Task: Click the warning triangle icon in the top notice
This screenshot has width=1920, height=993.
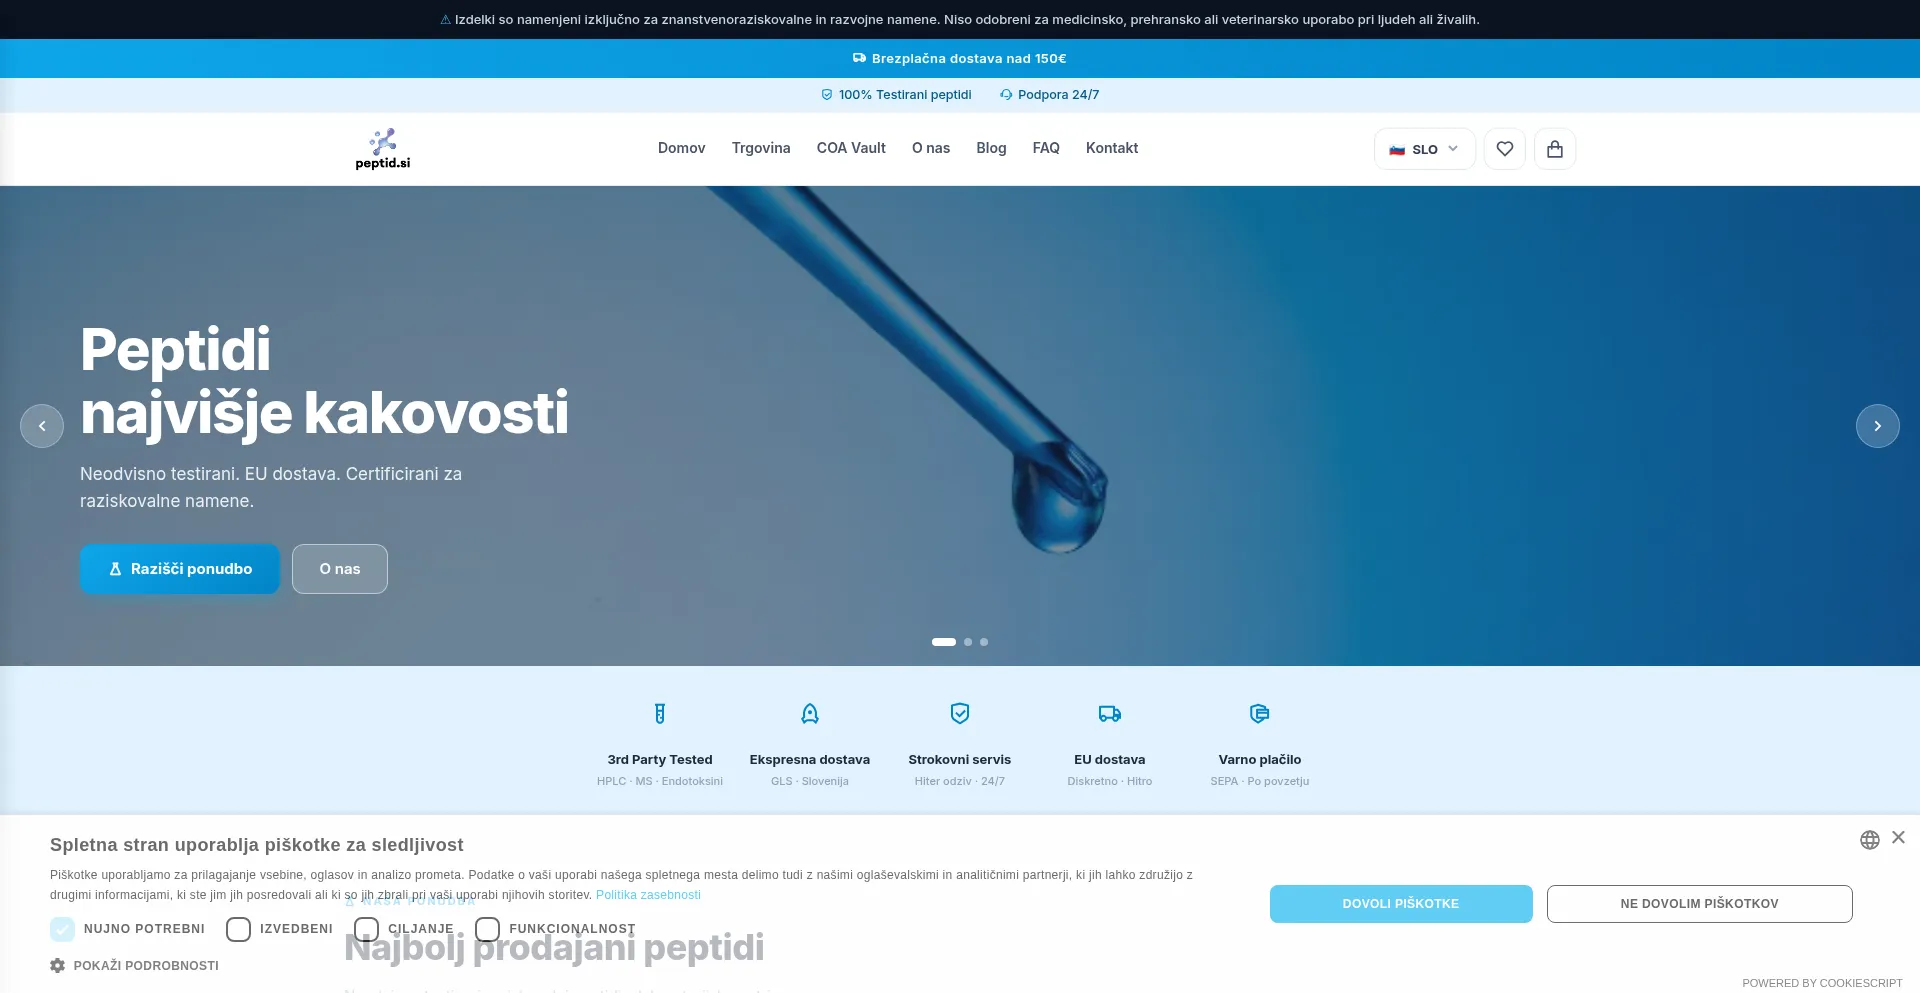Action: (x=446, y=19)
